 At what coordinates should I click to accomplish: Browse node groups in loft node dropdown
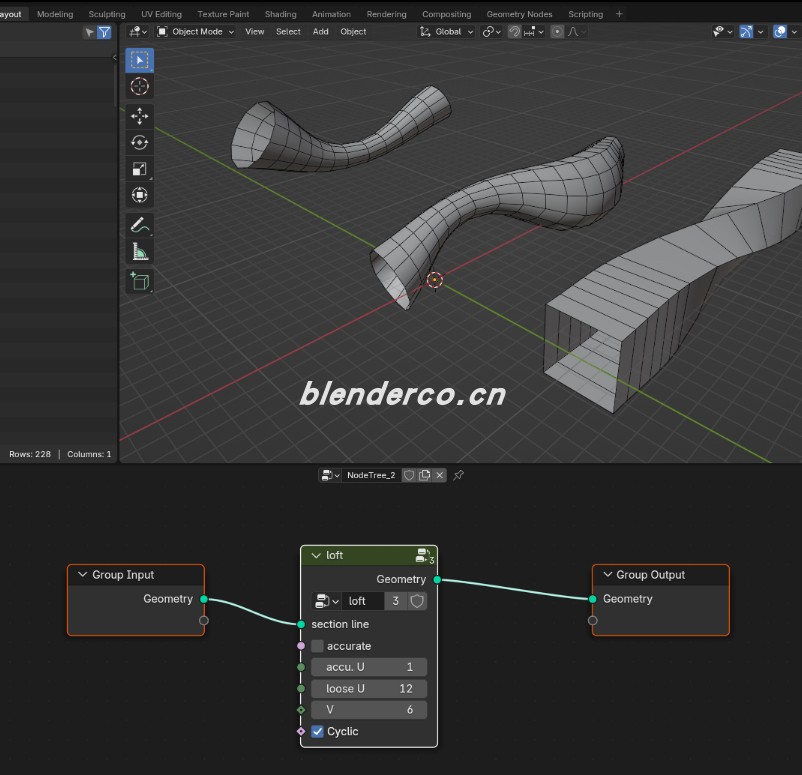tap(327, 601)
